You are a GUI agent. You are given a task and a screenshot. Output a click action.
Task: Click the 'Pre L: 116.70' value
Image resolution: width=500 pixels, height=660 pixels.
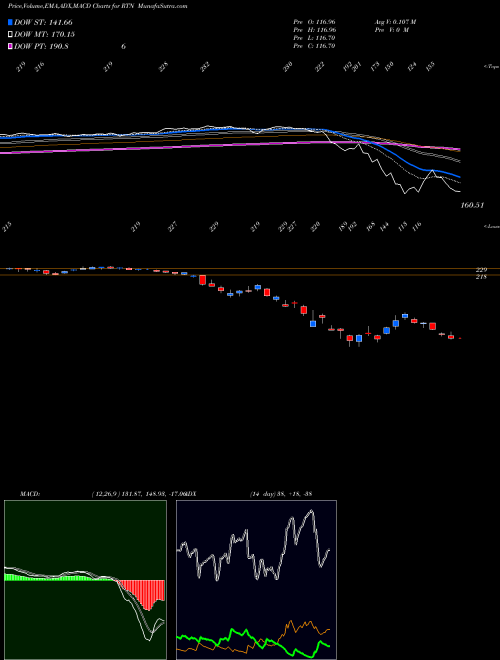314,38
